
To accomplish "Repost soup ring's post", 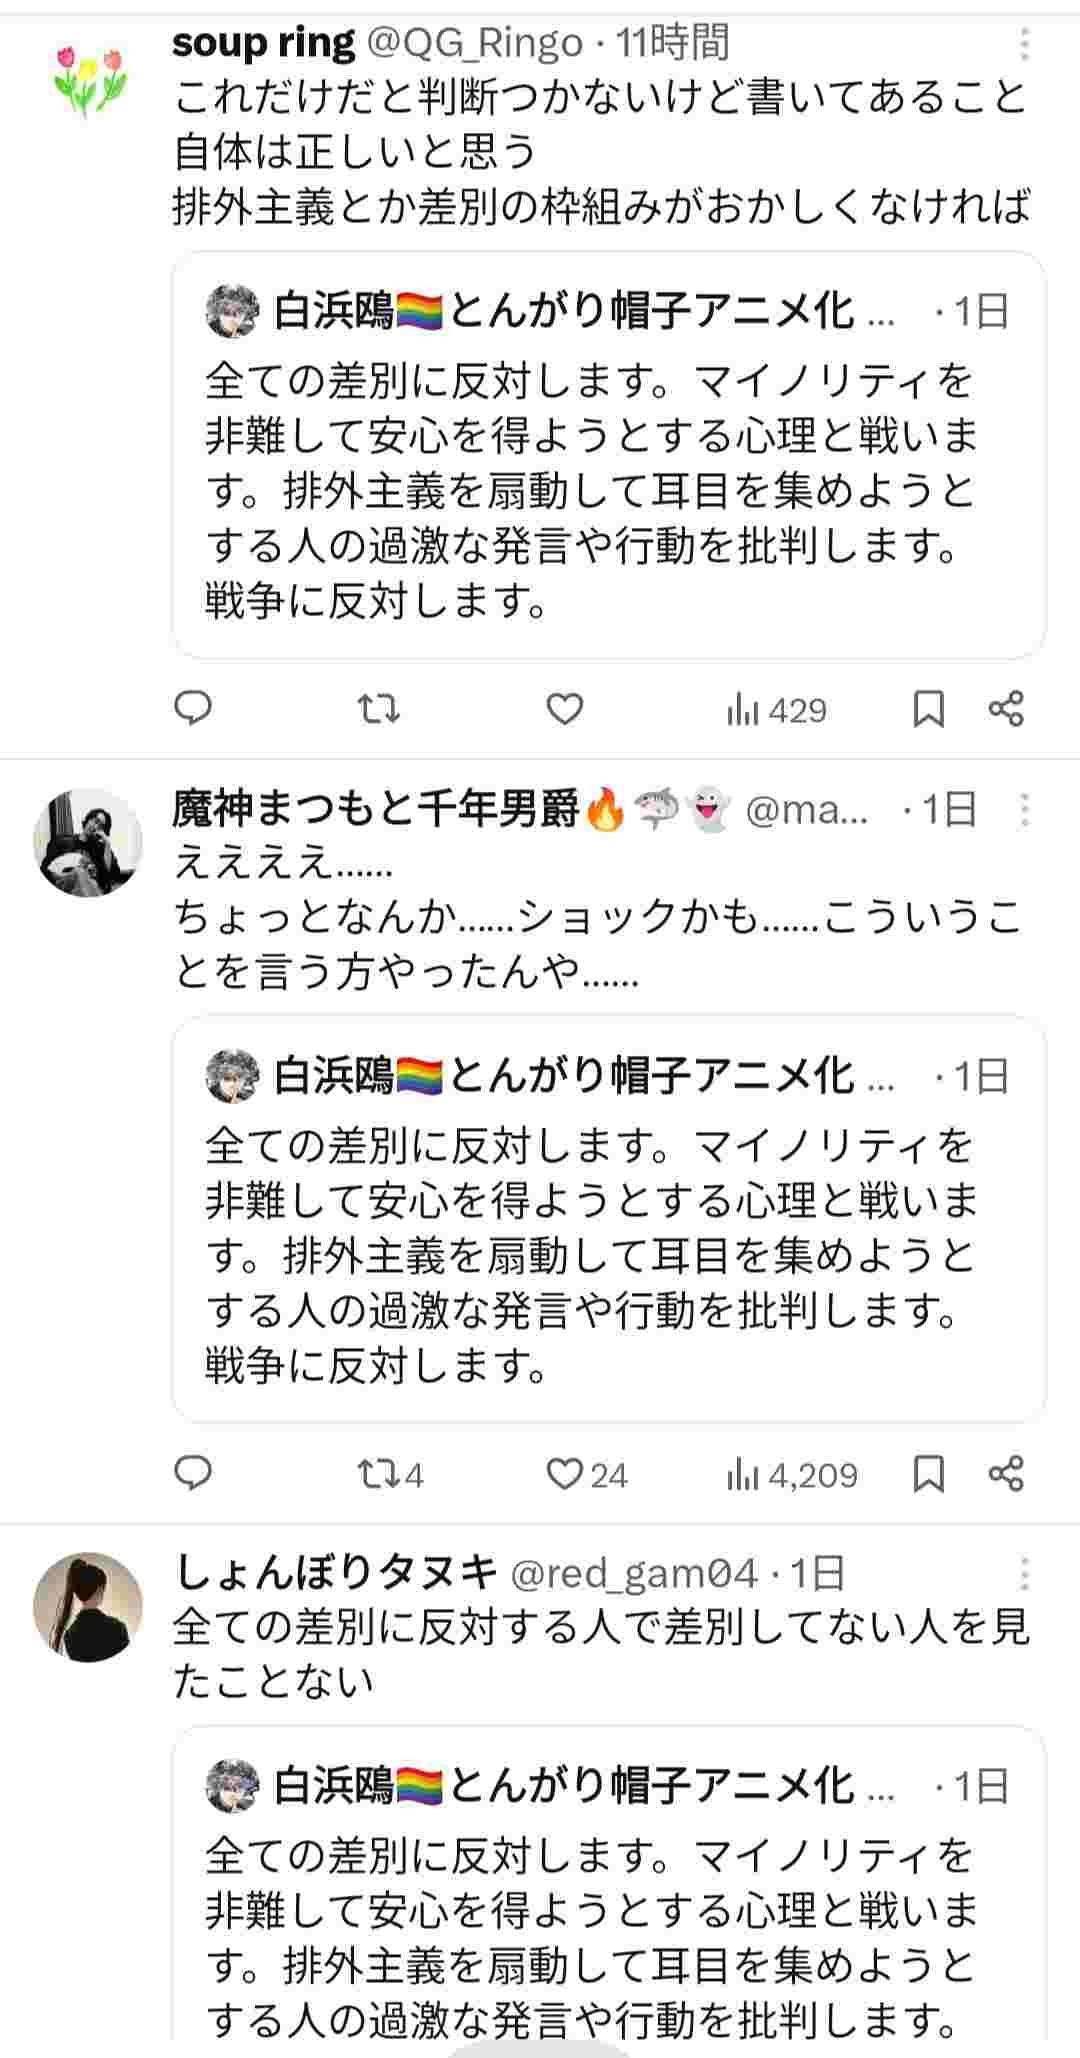I will click(x=379, y=709).
